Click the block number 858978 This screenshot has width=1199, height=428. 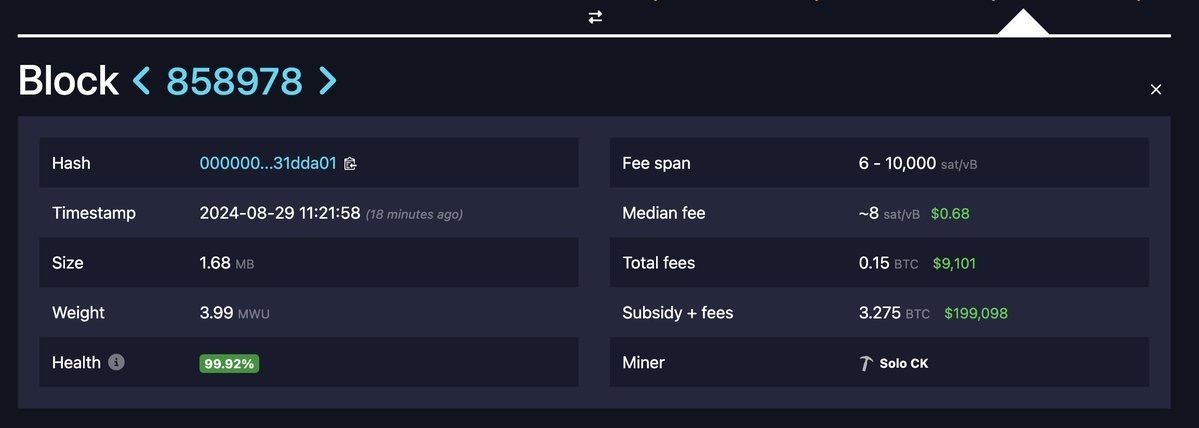[234, 81]
